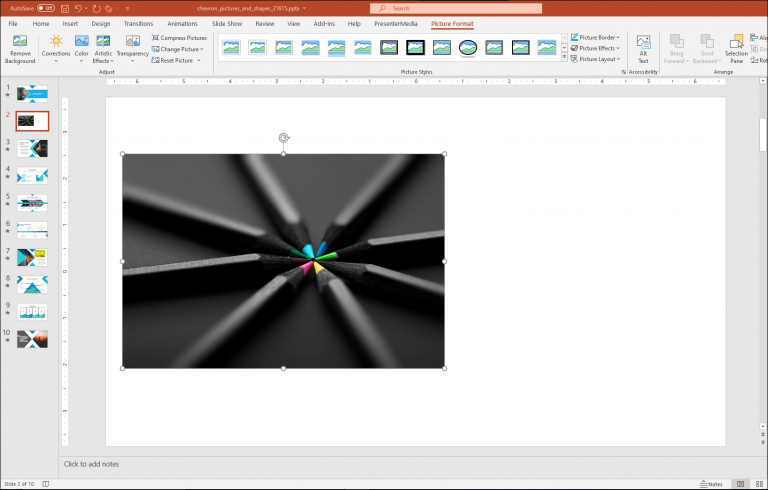Select slide 3 thumbnail

(32, 148)
